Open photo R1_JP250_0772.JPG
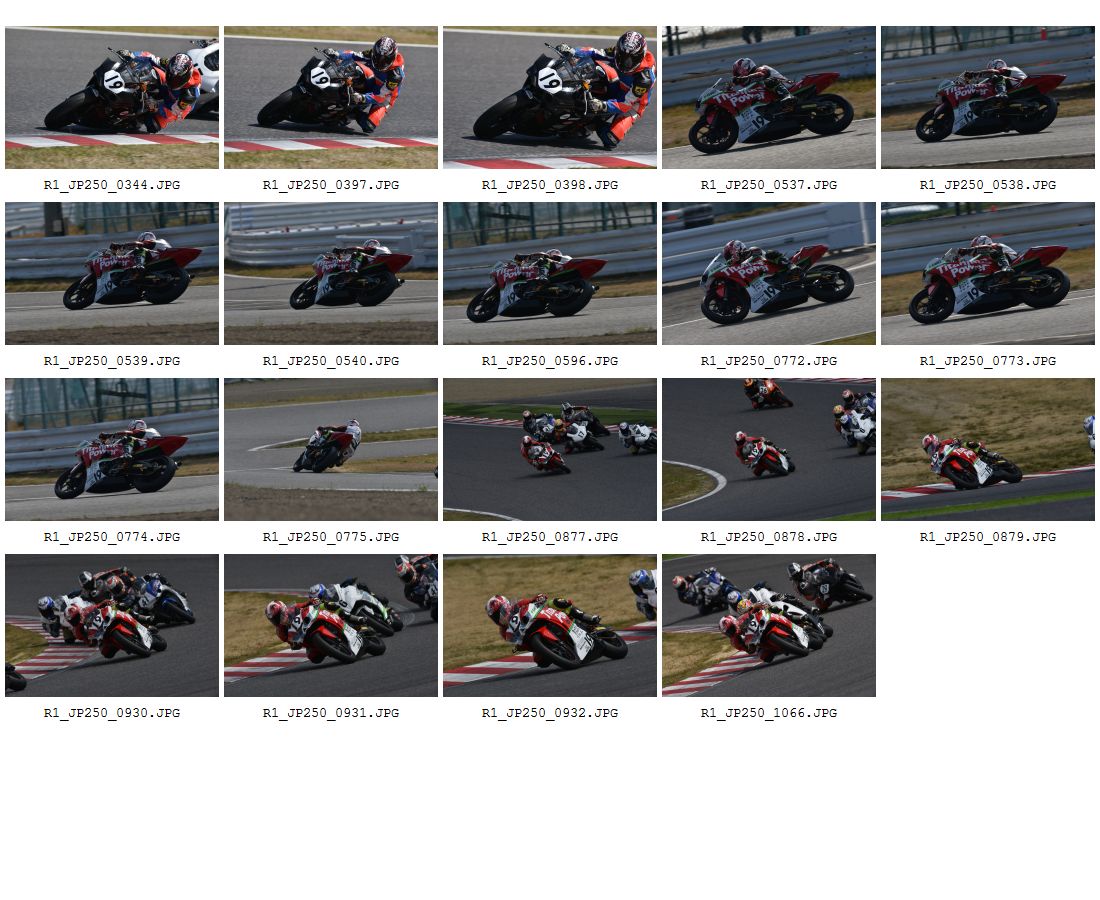Image resolution: width=1100 pixels, height=900 pixels. 769,274
